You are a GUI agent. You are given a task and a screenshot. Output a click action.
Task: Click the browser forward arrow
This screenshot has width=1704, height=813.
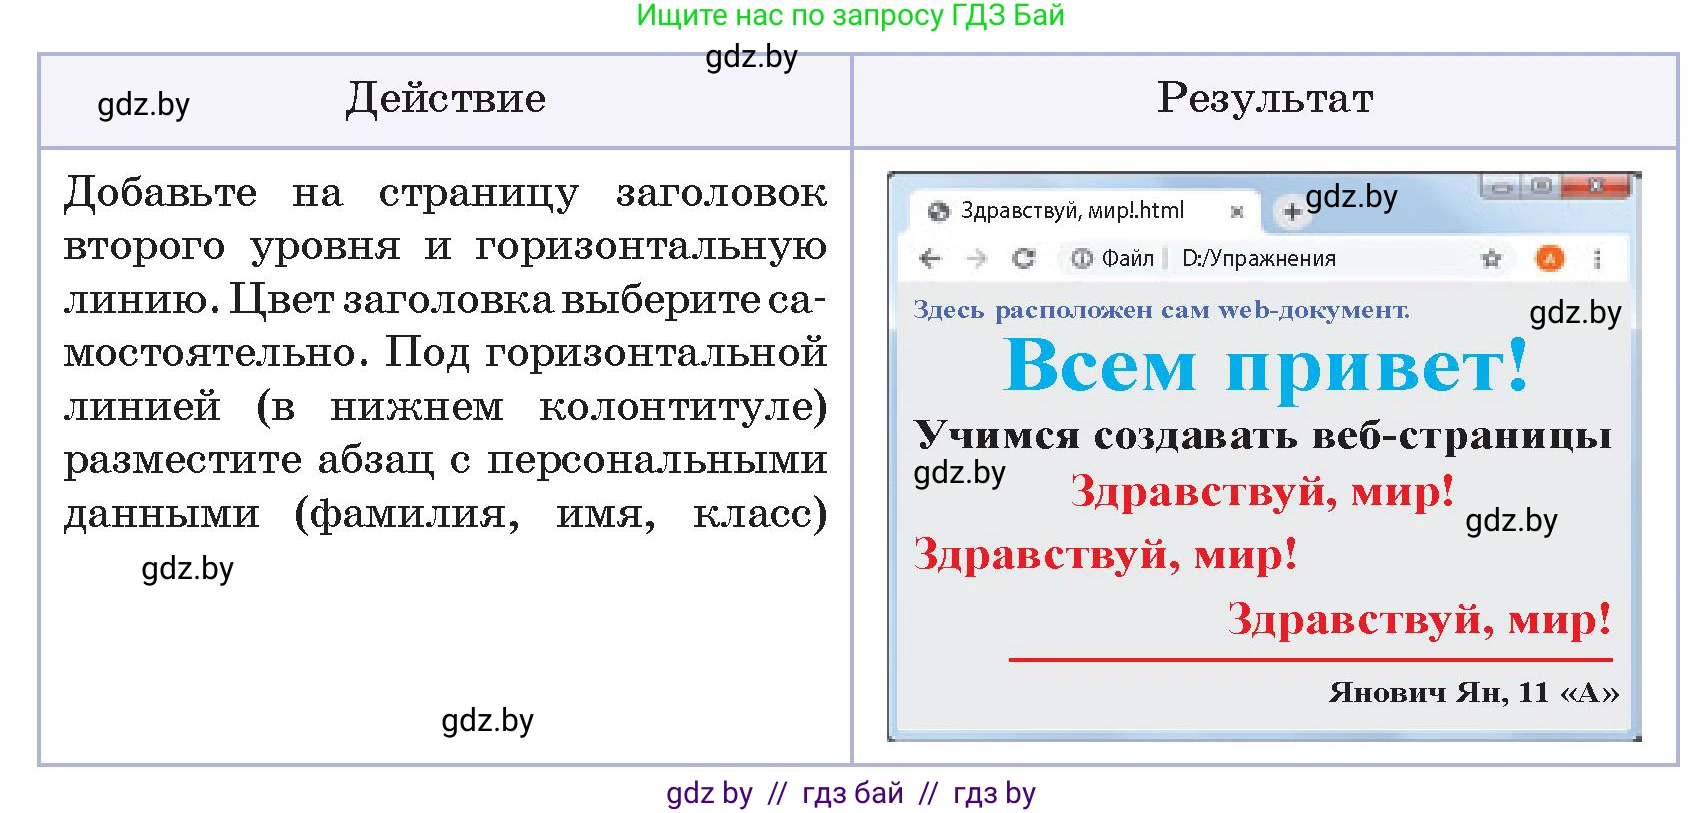coord(977,259)
